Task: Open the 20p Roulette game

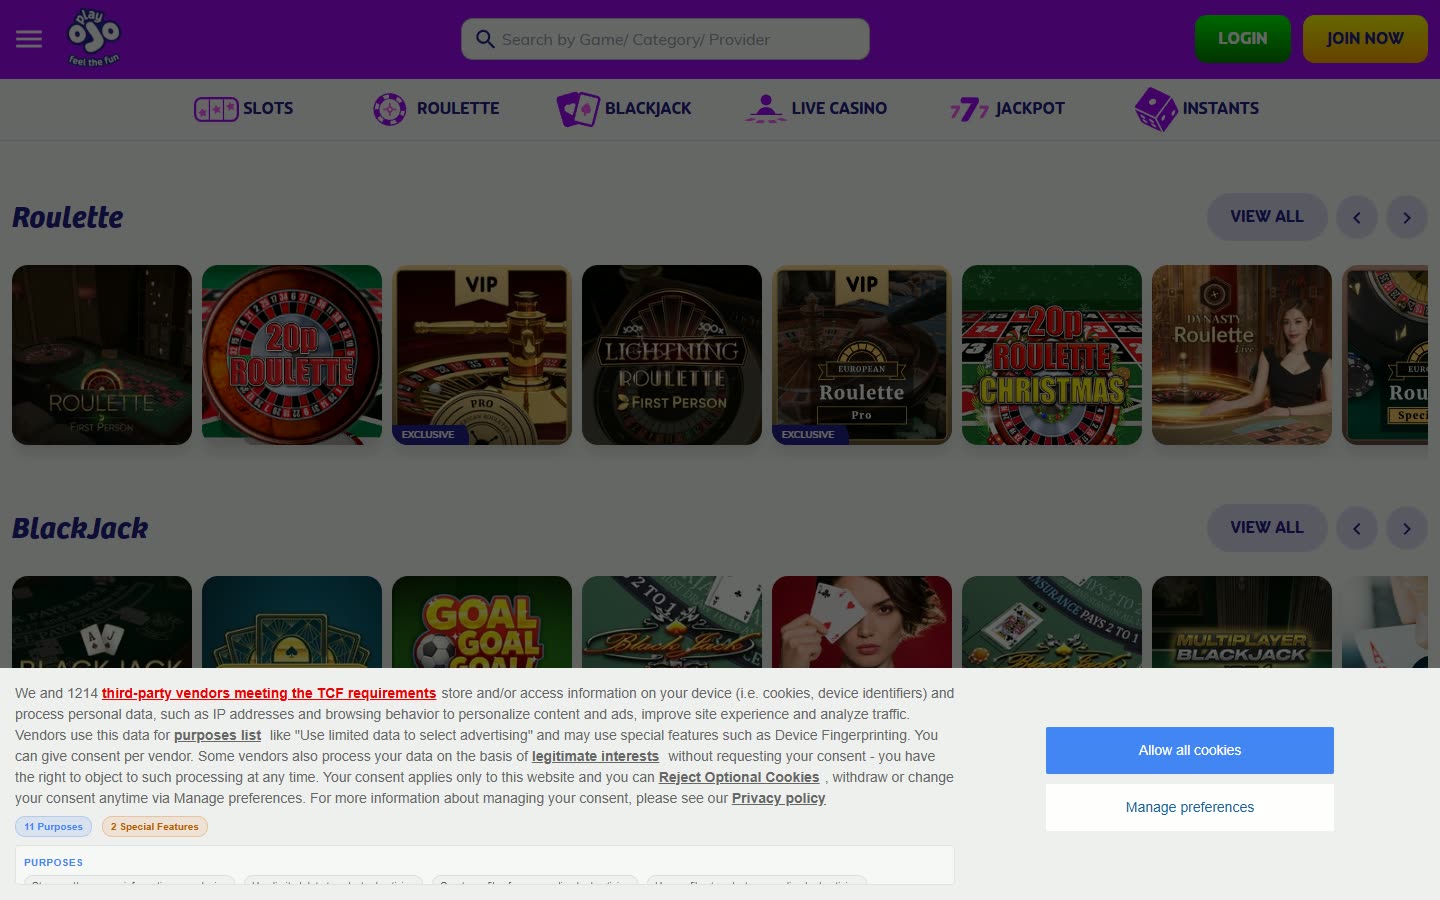Action: (292, 355)
